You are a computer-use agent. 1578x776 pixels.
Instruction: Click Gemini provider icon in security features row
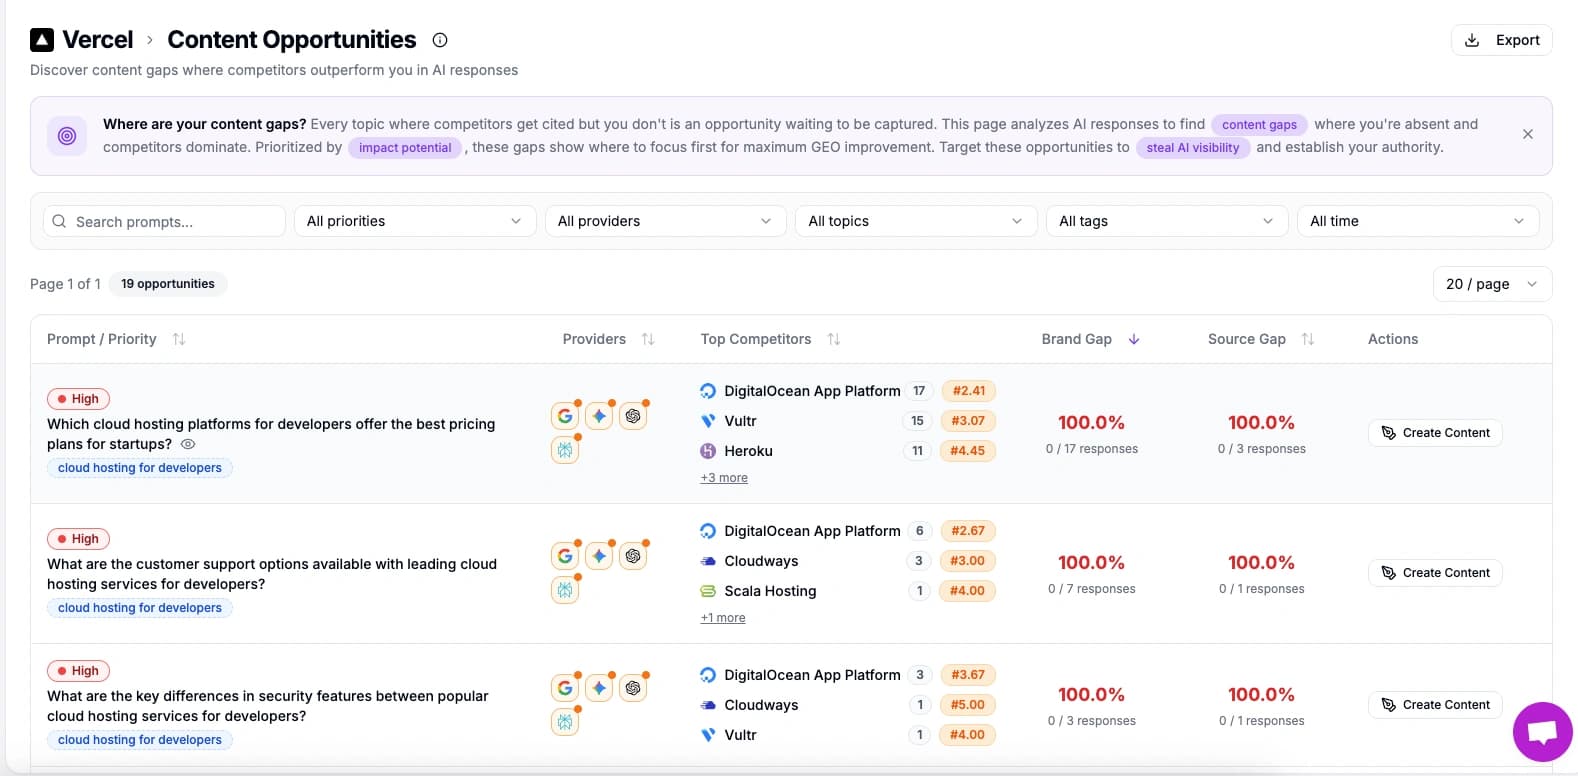(599, 688)
